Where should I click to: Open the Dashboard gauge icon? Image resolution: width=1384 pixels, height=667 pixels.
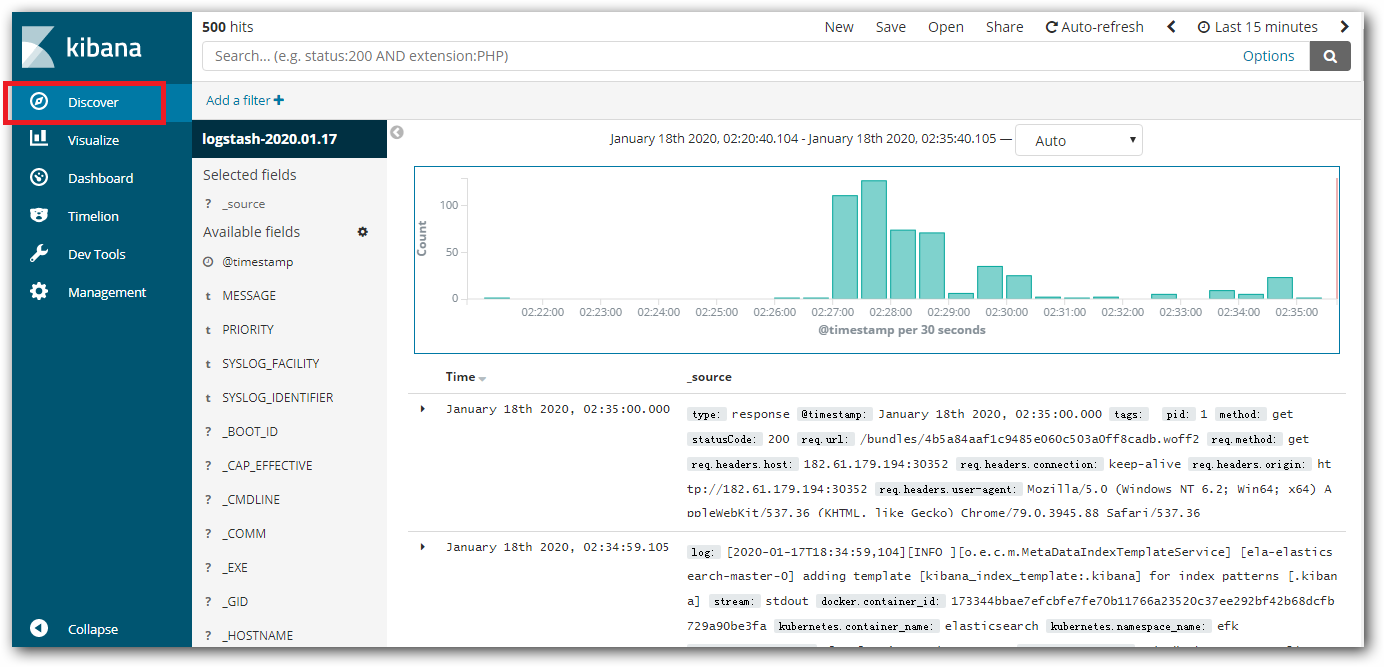coord(39,177)
